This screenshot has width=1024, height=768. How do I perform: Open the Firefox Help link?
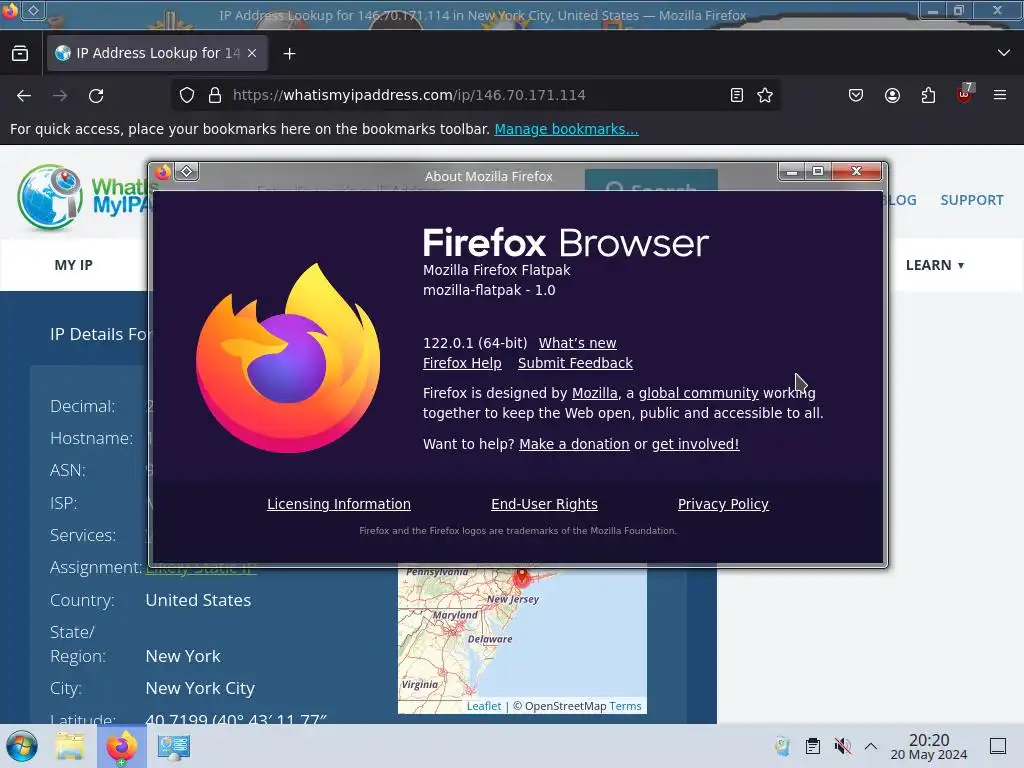462,363
